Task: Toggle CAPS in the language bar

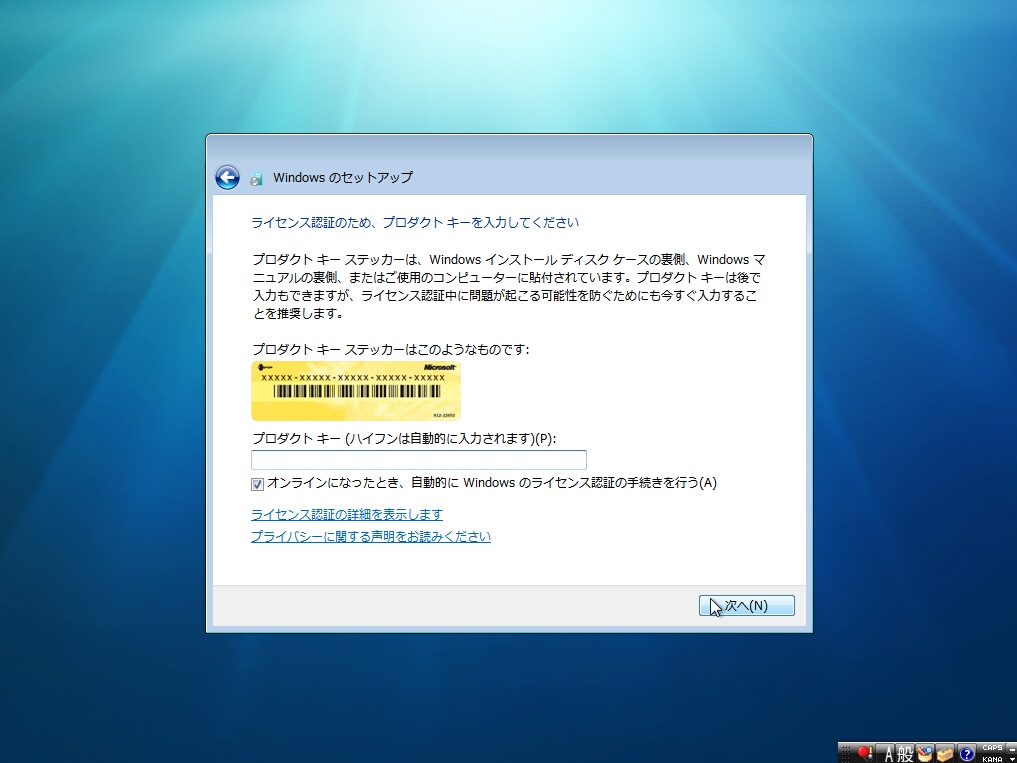Action: click(992, 747)
